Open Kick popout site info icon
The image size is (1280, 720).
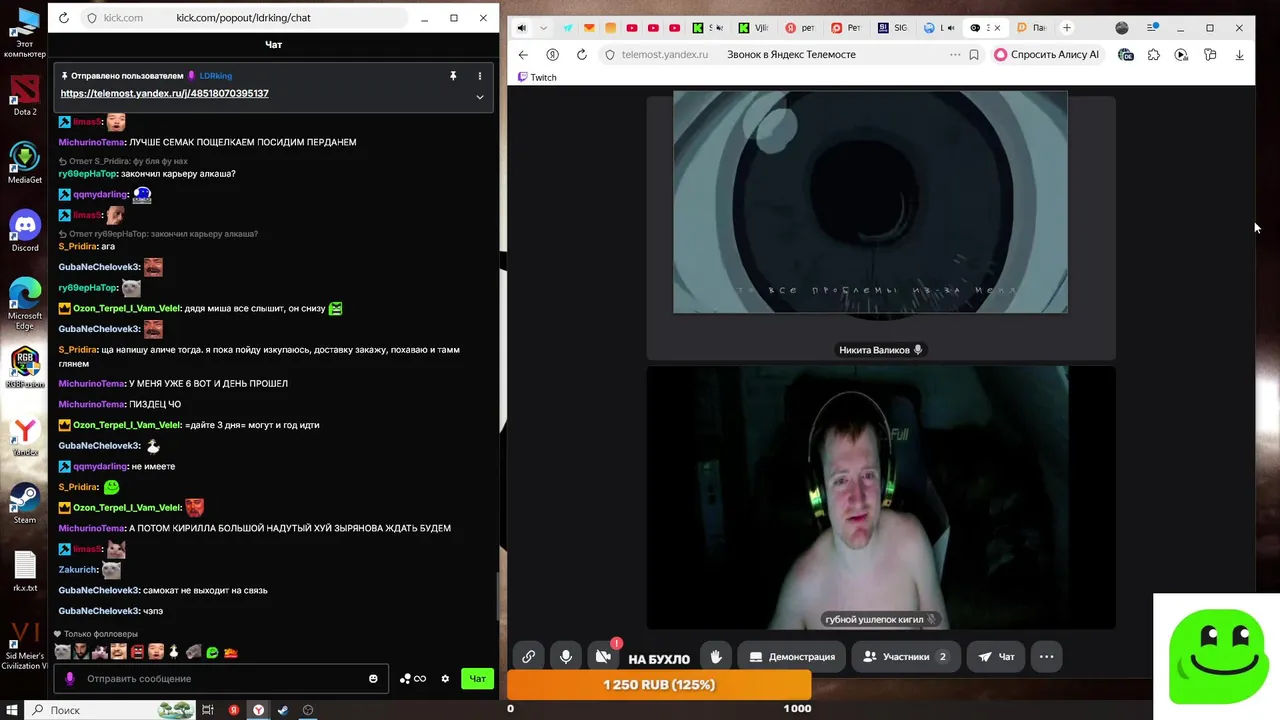tap(92, 18)
